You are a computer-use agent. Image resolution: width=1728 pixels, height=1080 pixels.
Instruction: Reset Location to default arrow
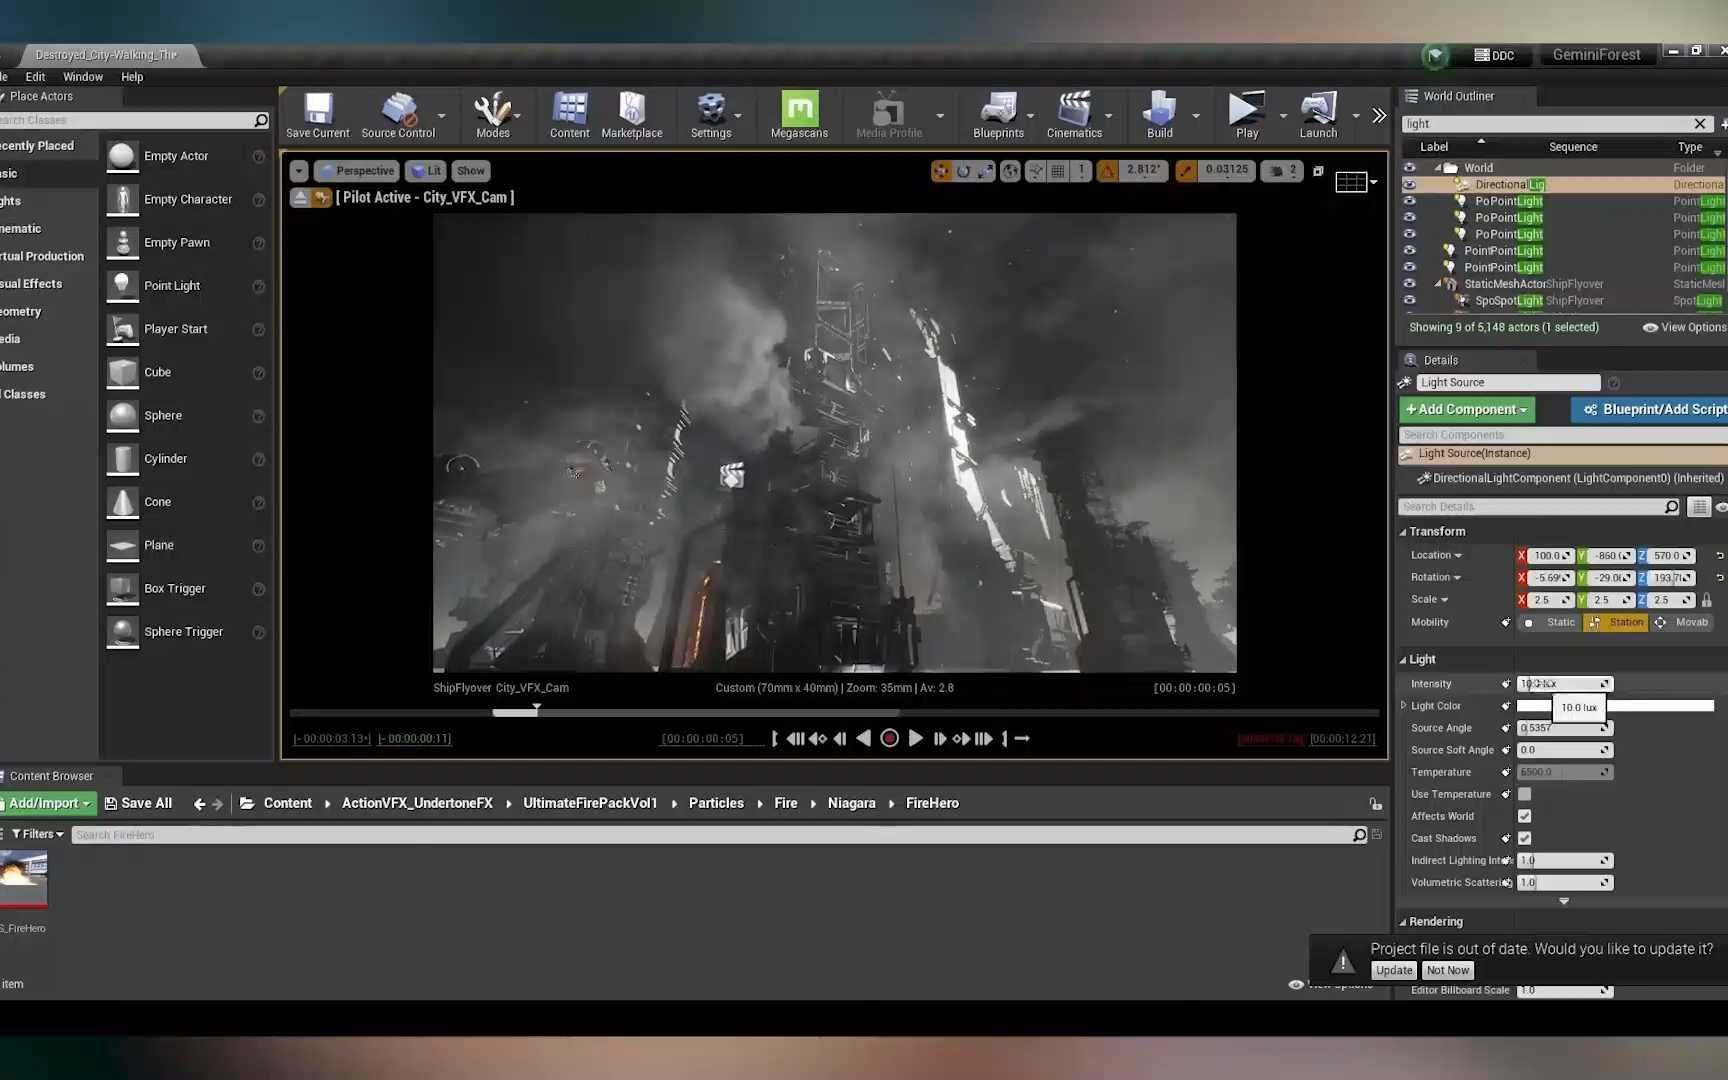tap(1720, 556)
